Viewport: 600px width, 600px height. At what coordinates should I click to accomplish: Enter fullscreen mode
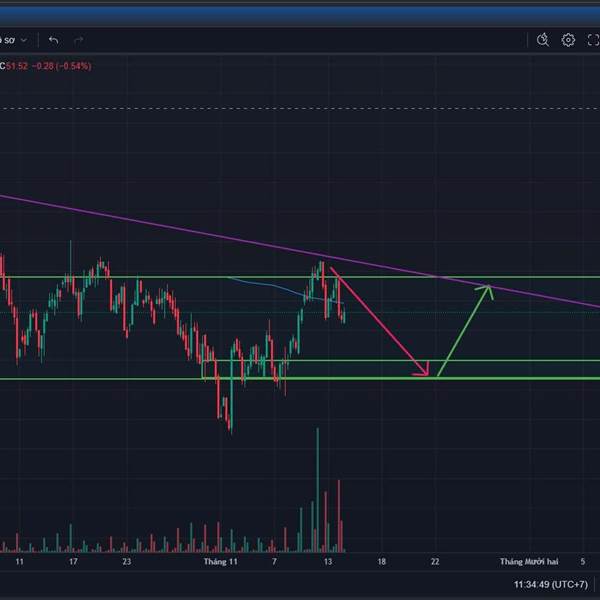593,40
